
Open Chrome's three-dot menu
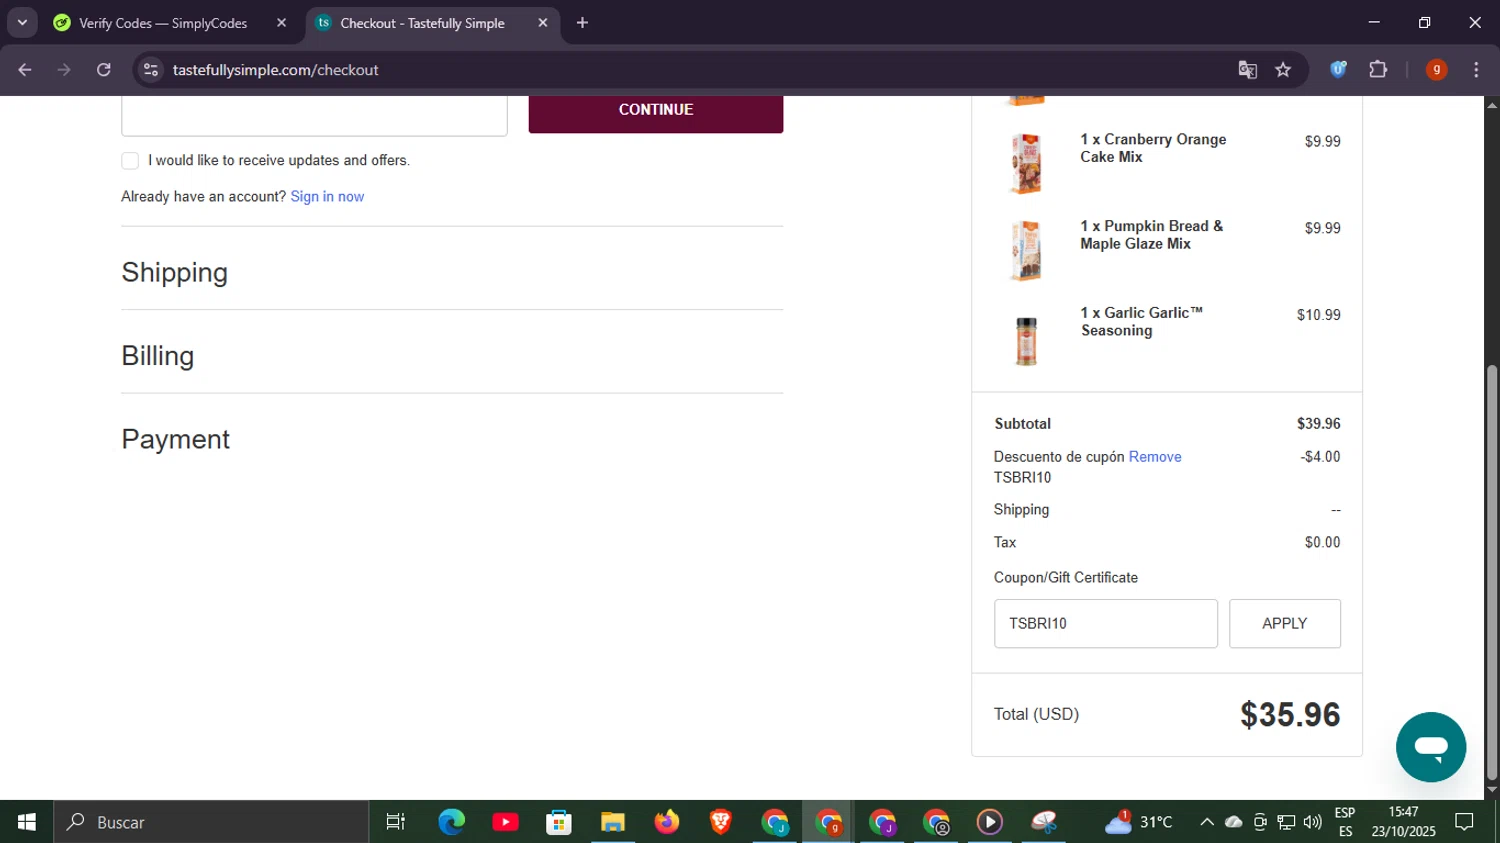coord(1476,70)
